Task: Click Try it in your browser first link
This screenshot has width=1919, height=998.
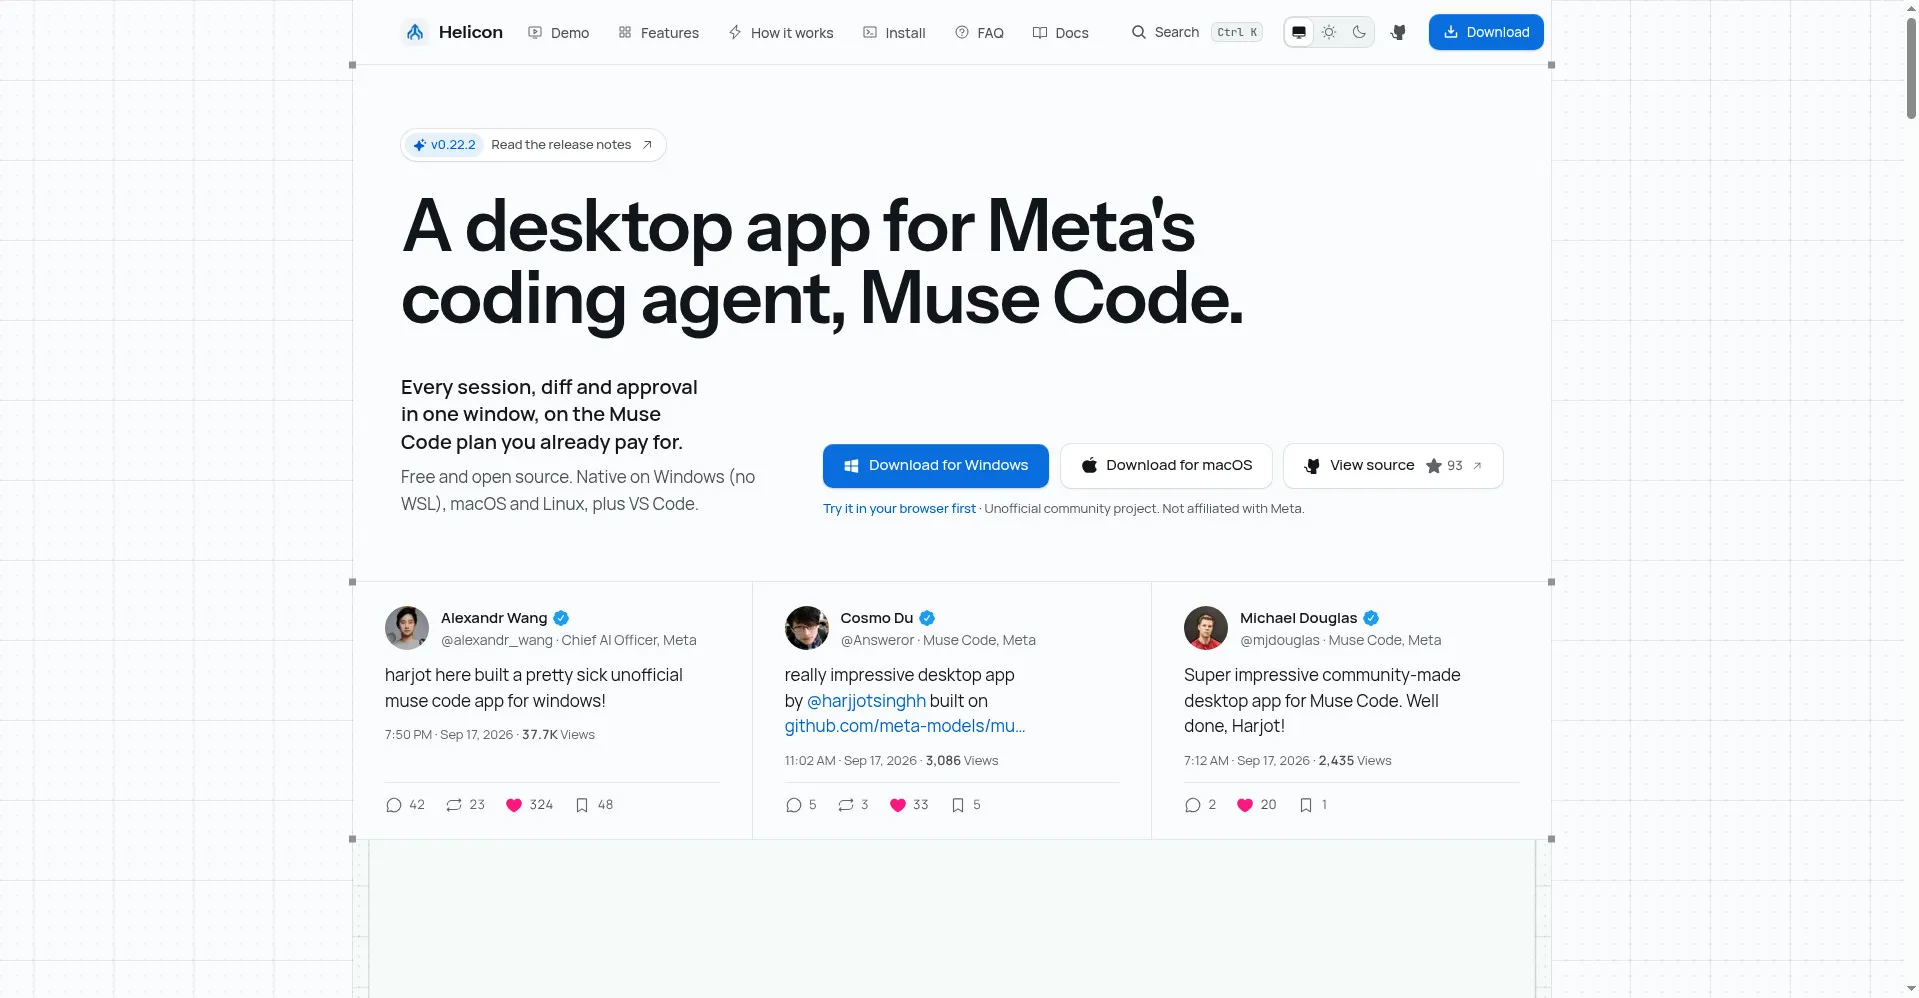Action: (x=899, y=509)
